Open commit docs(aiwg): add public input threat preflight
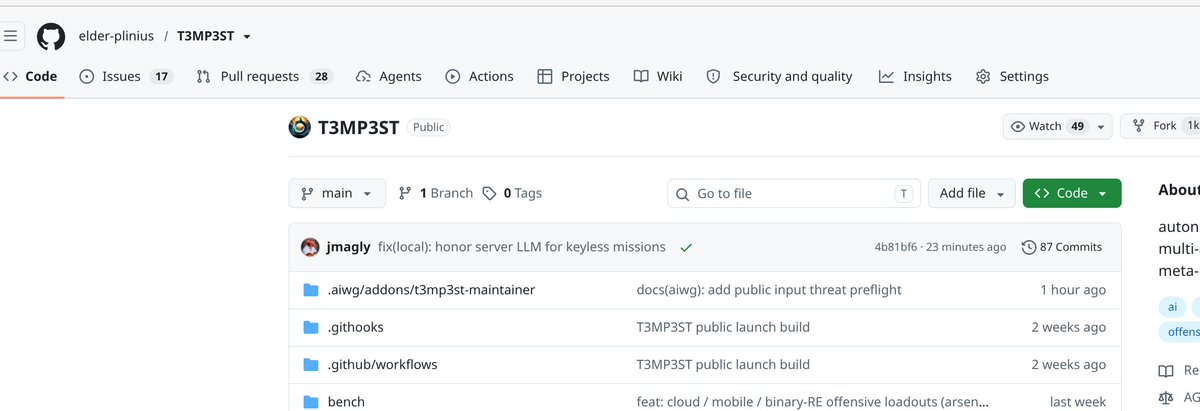Image resolution: width=1200 pixels, height=411 pixels. click(769, 290)
